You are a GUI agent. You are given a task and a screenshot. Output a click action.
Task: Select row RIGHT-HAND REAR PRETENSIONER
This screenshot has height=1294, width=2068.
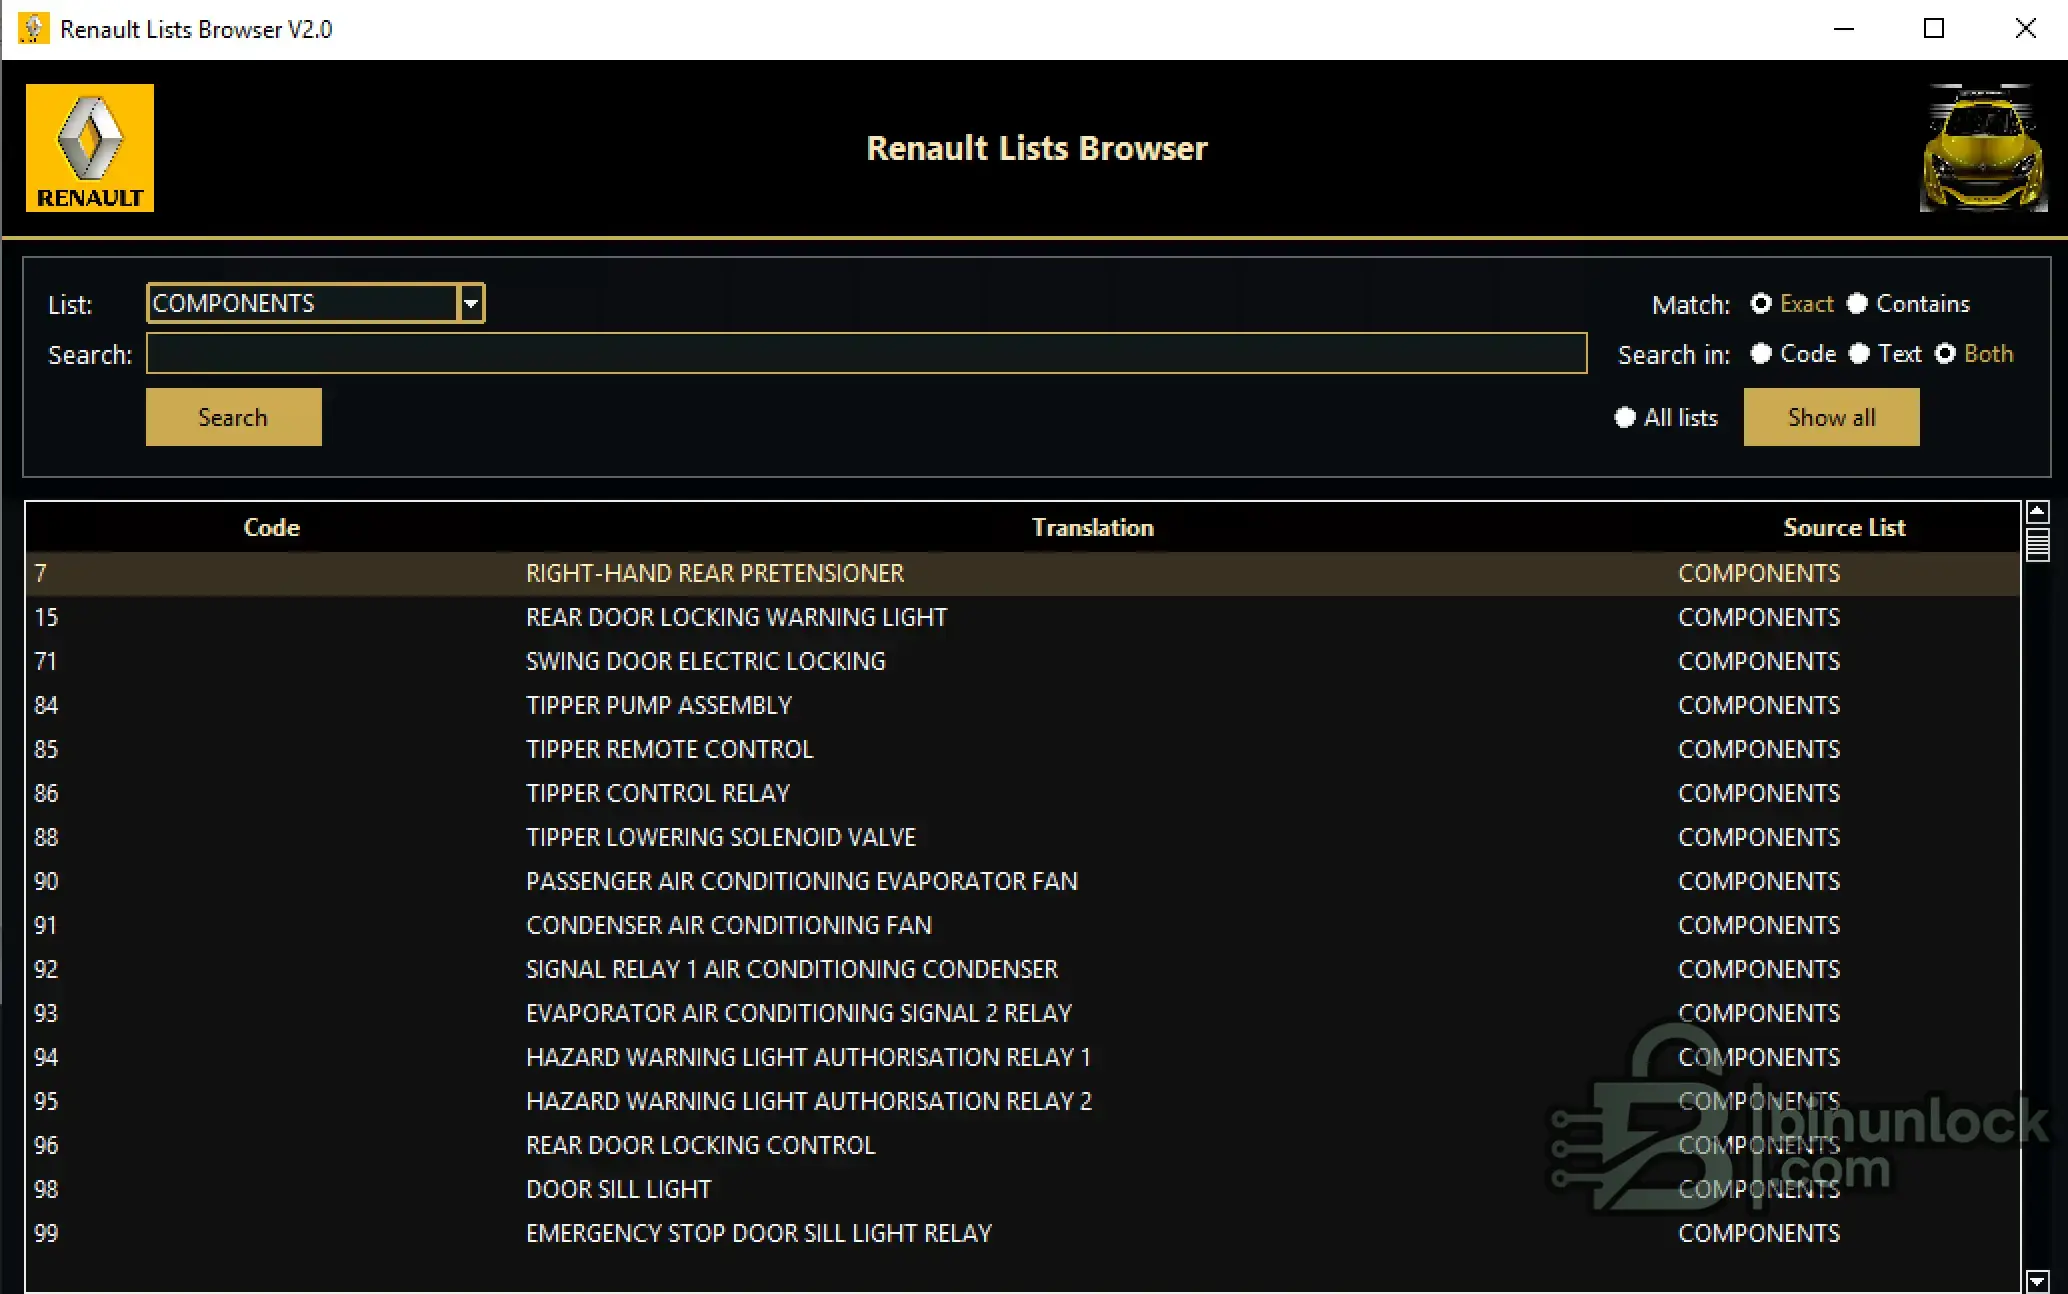(x=1022, y=573)
